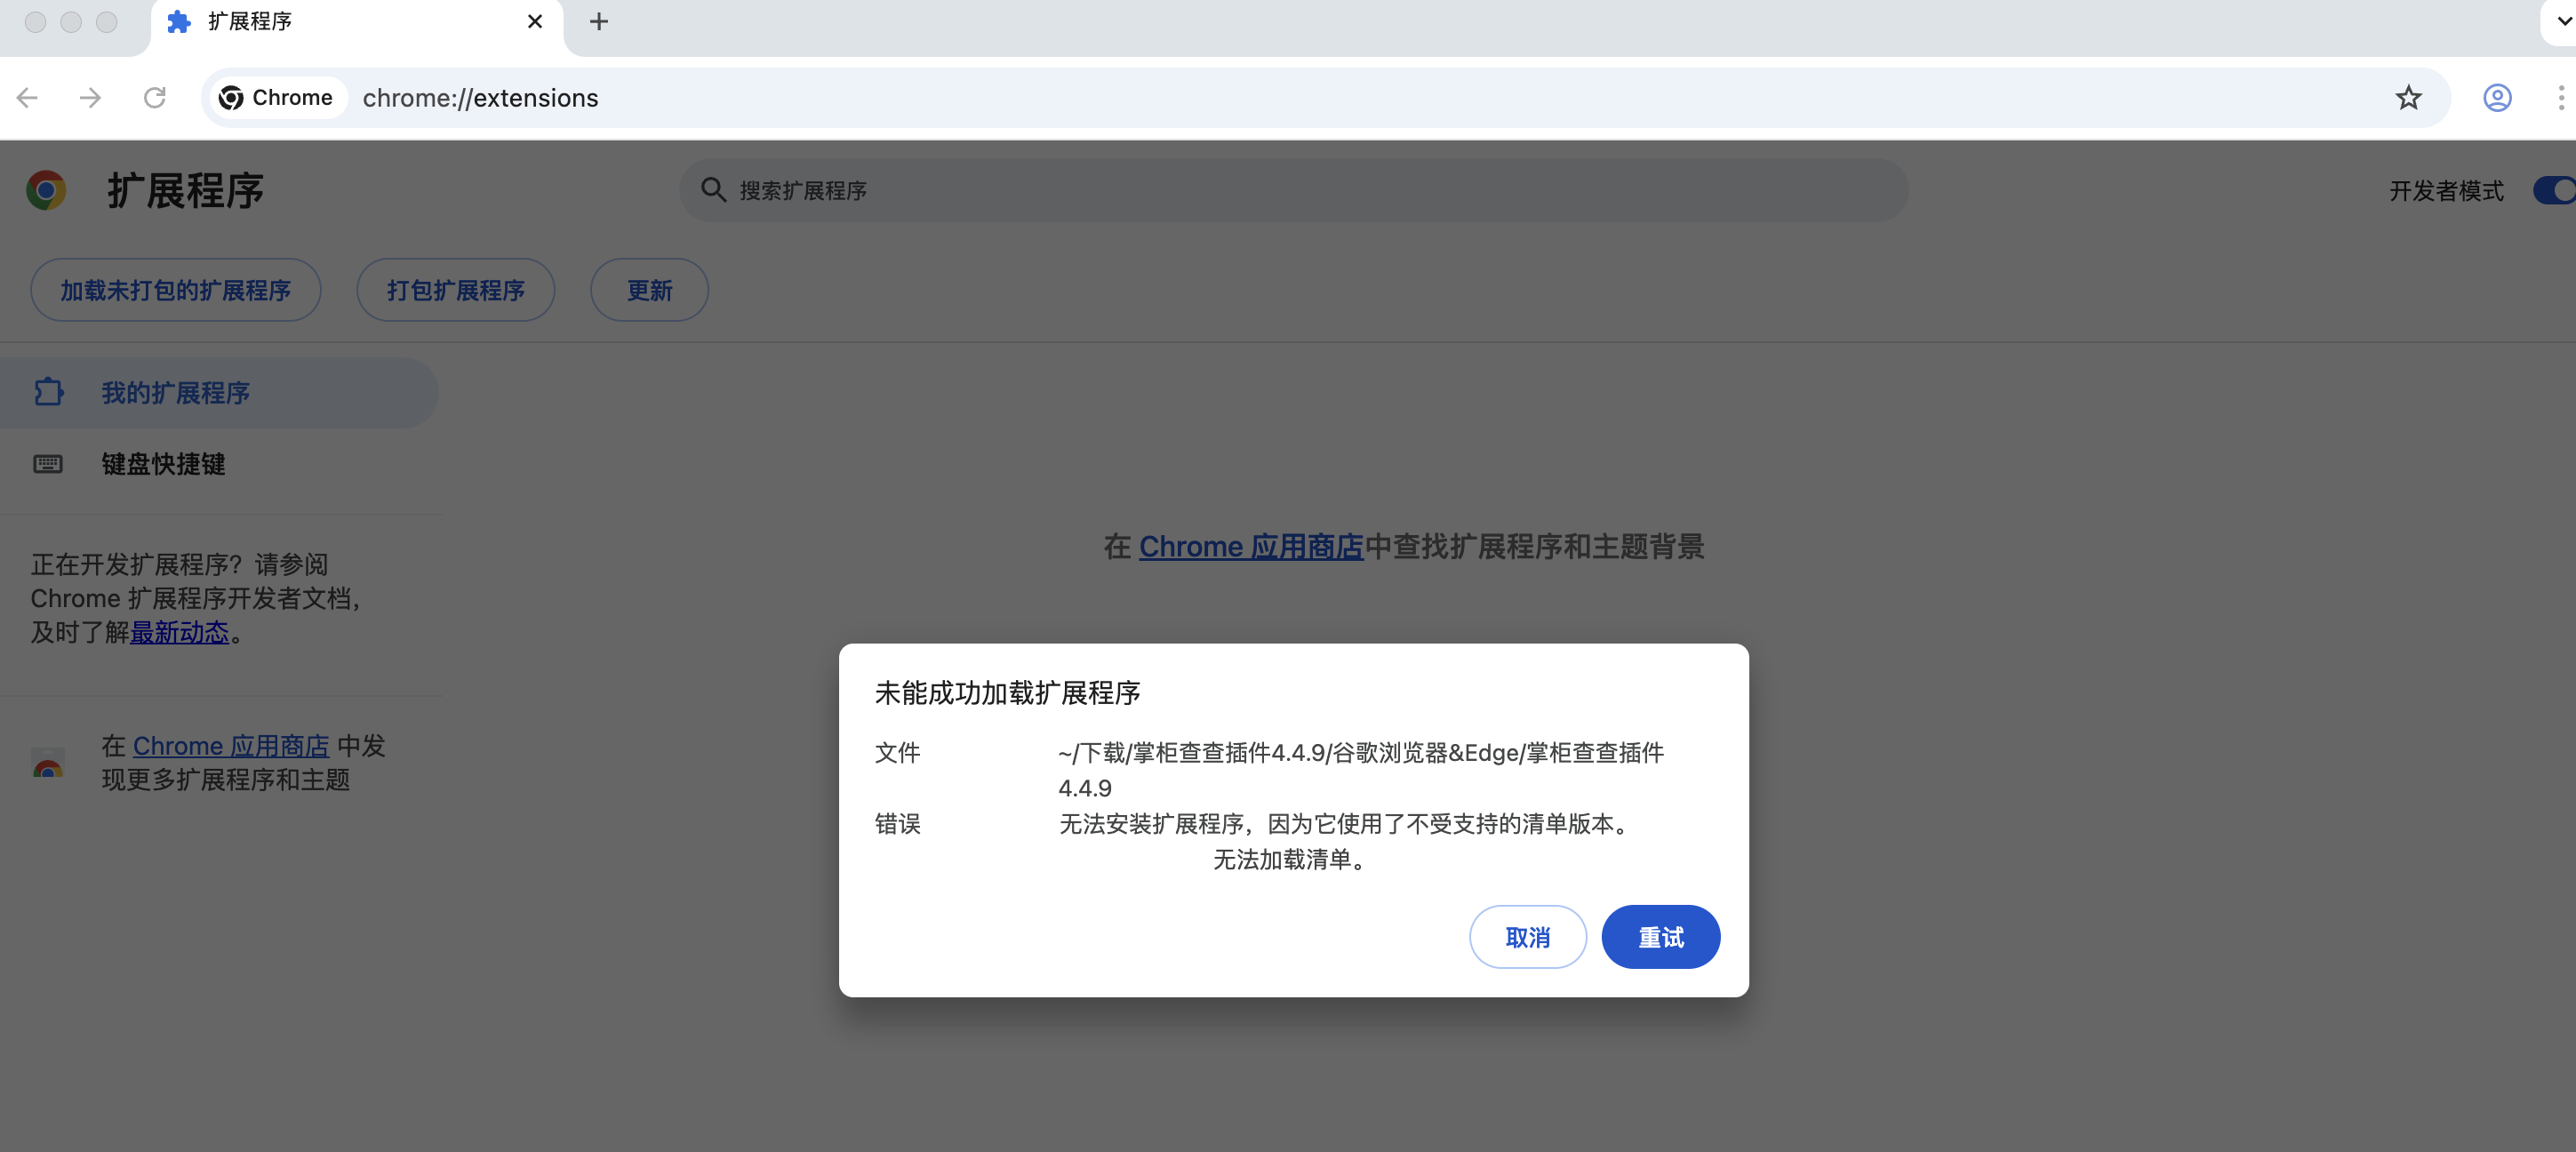
Task: Click 取消 to dismiss the error dialog
Action: coord(1528,937)
